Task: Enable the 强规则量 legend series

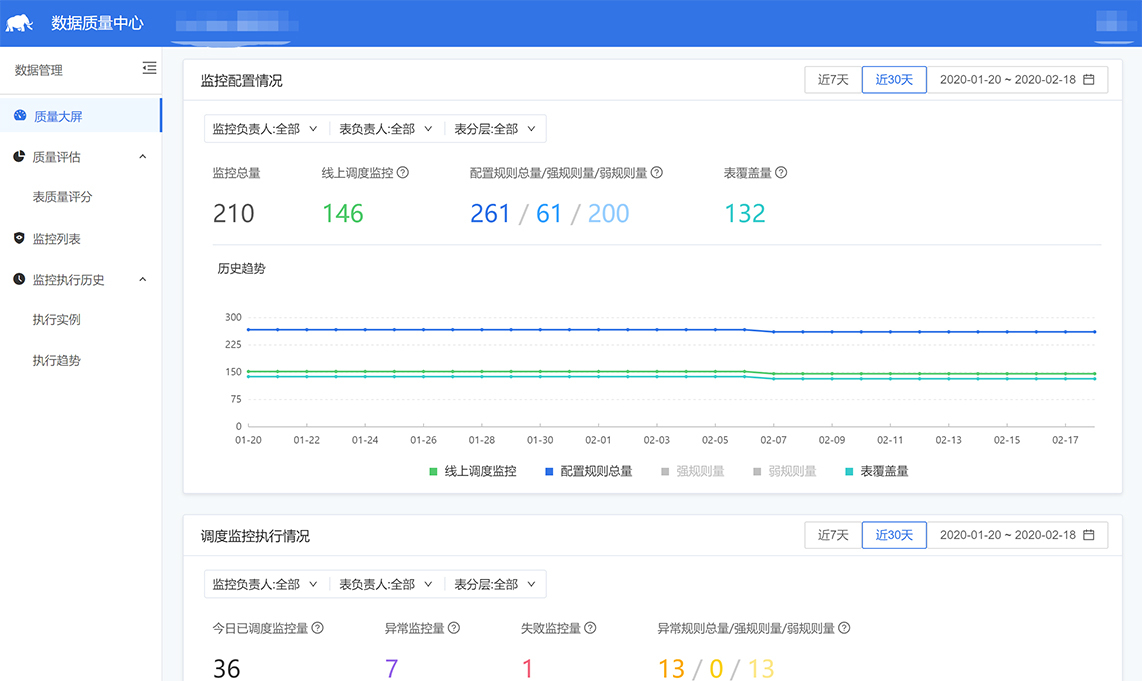Action: [690, 471]
